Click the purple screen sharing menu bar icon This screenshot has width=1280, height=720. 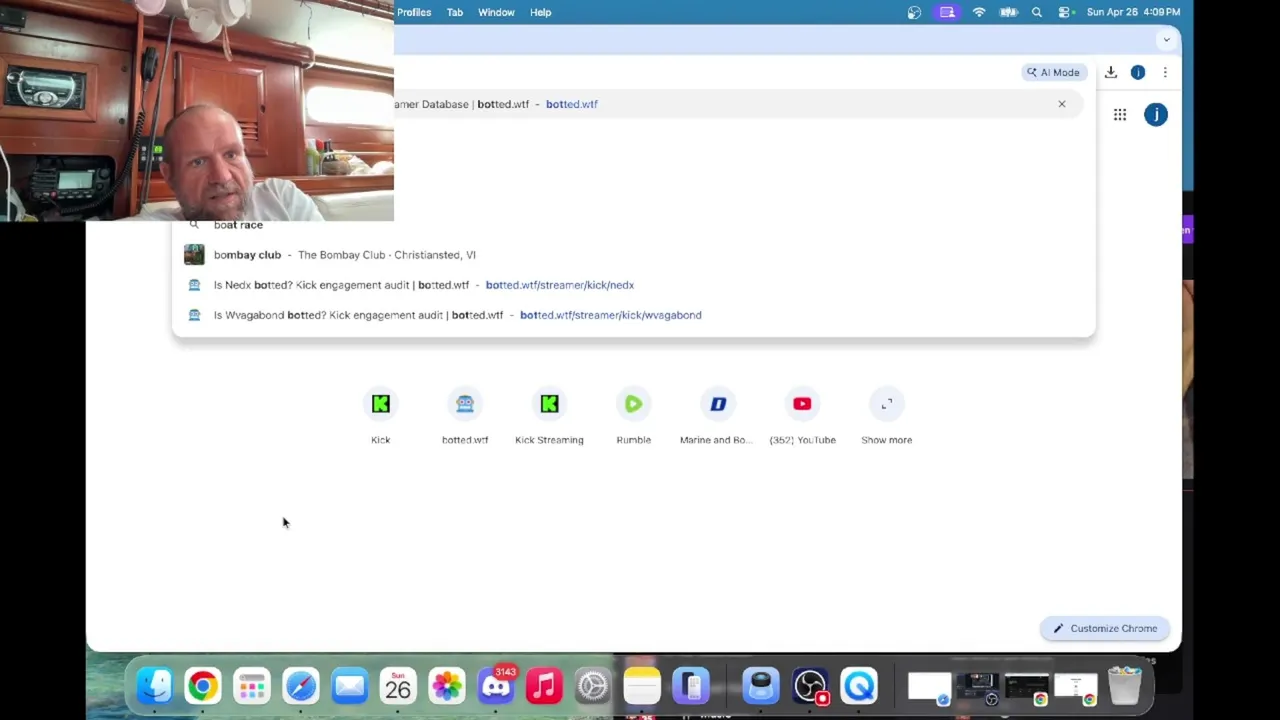[x=947, y=12]
